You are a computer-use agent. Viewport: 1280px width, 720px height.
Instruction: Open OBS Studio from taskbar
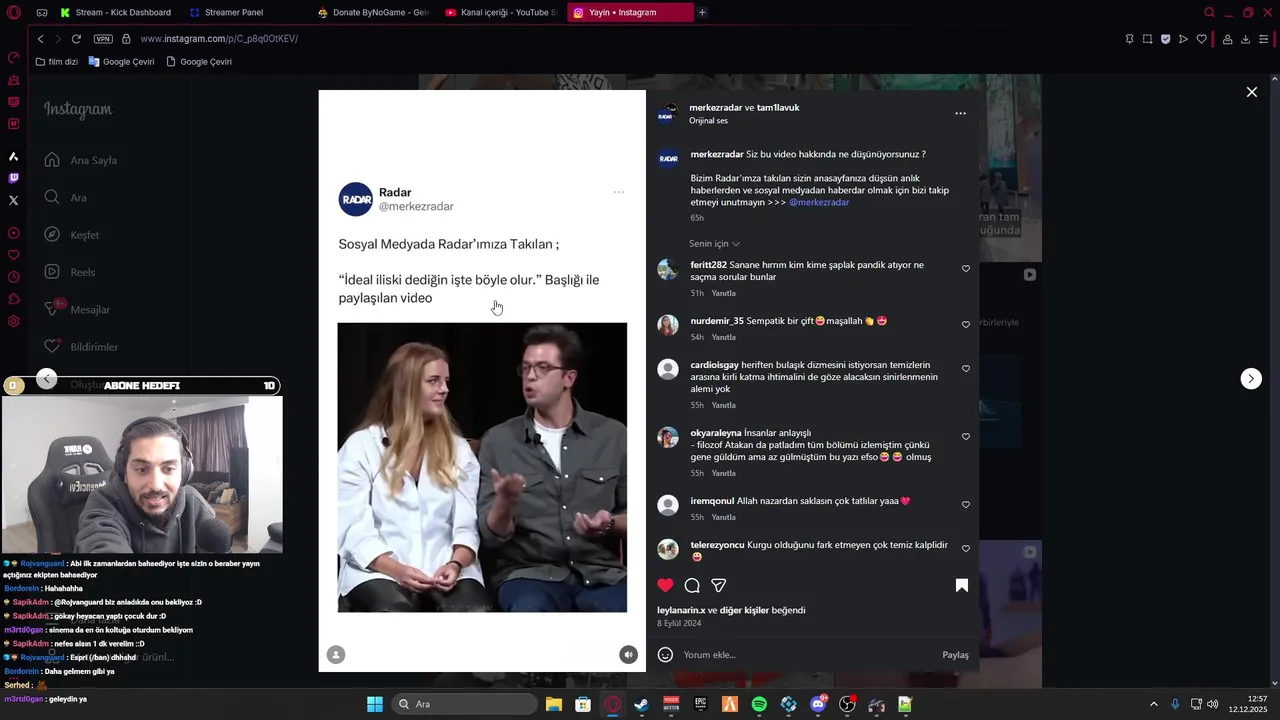[x=847, y=704]
